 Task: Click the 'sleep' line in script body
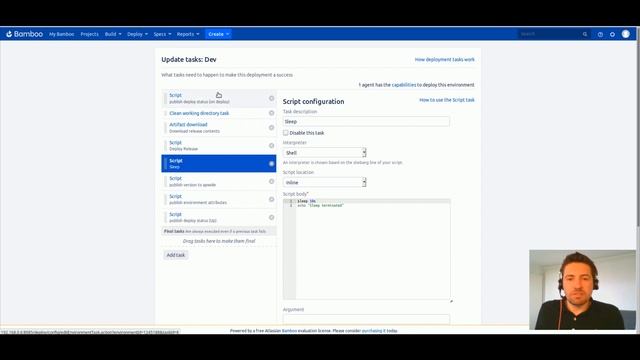307,201
